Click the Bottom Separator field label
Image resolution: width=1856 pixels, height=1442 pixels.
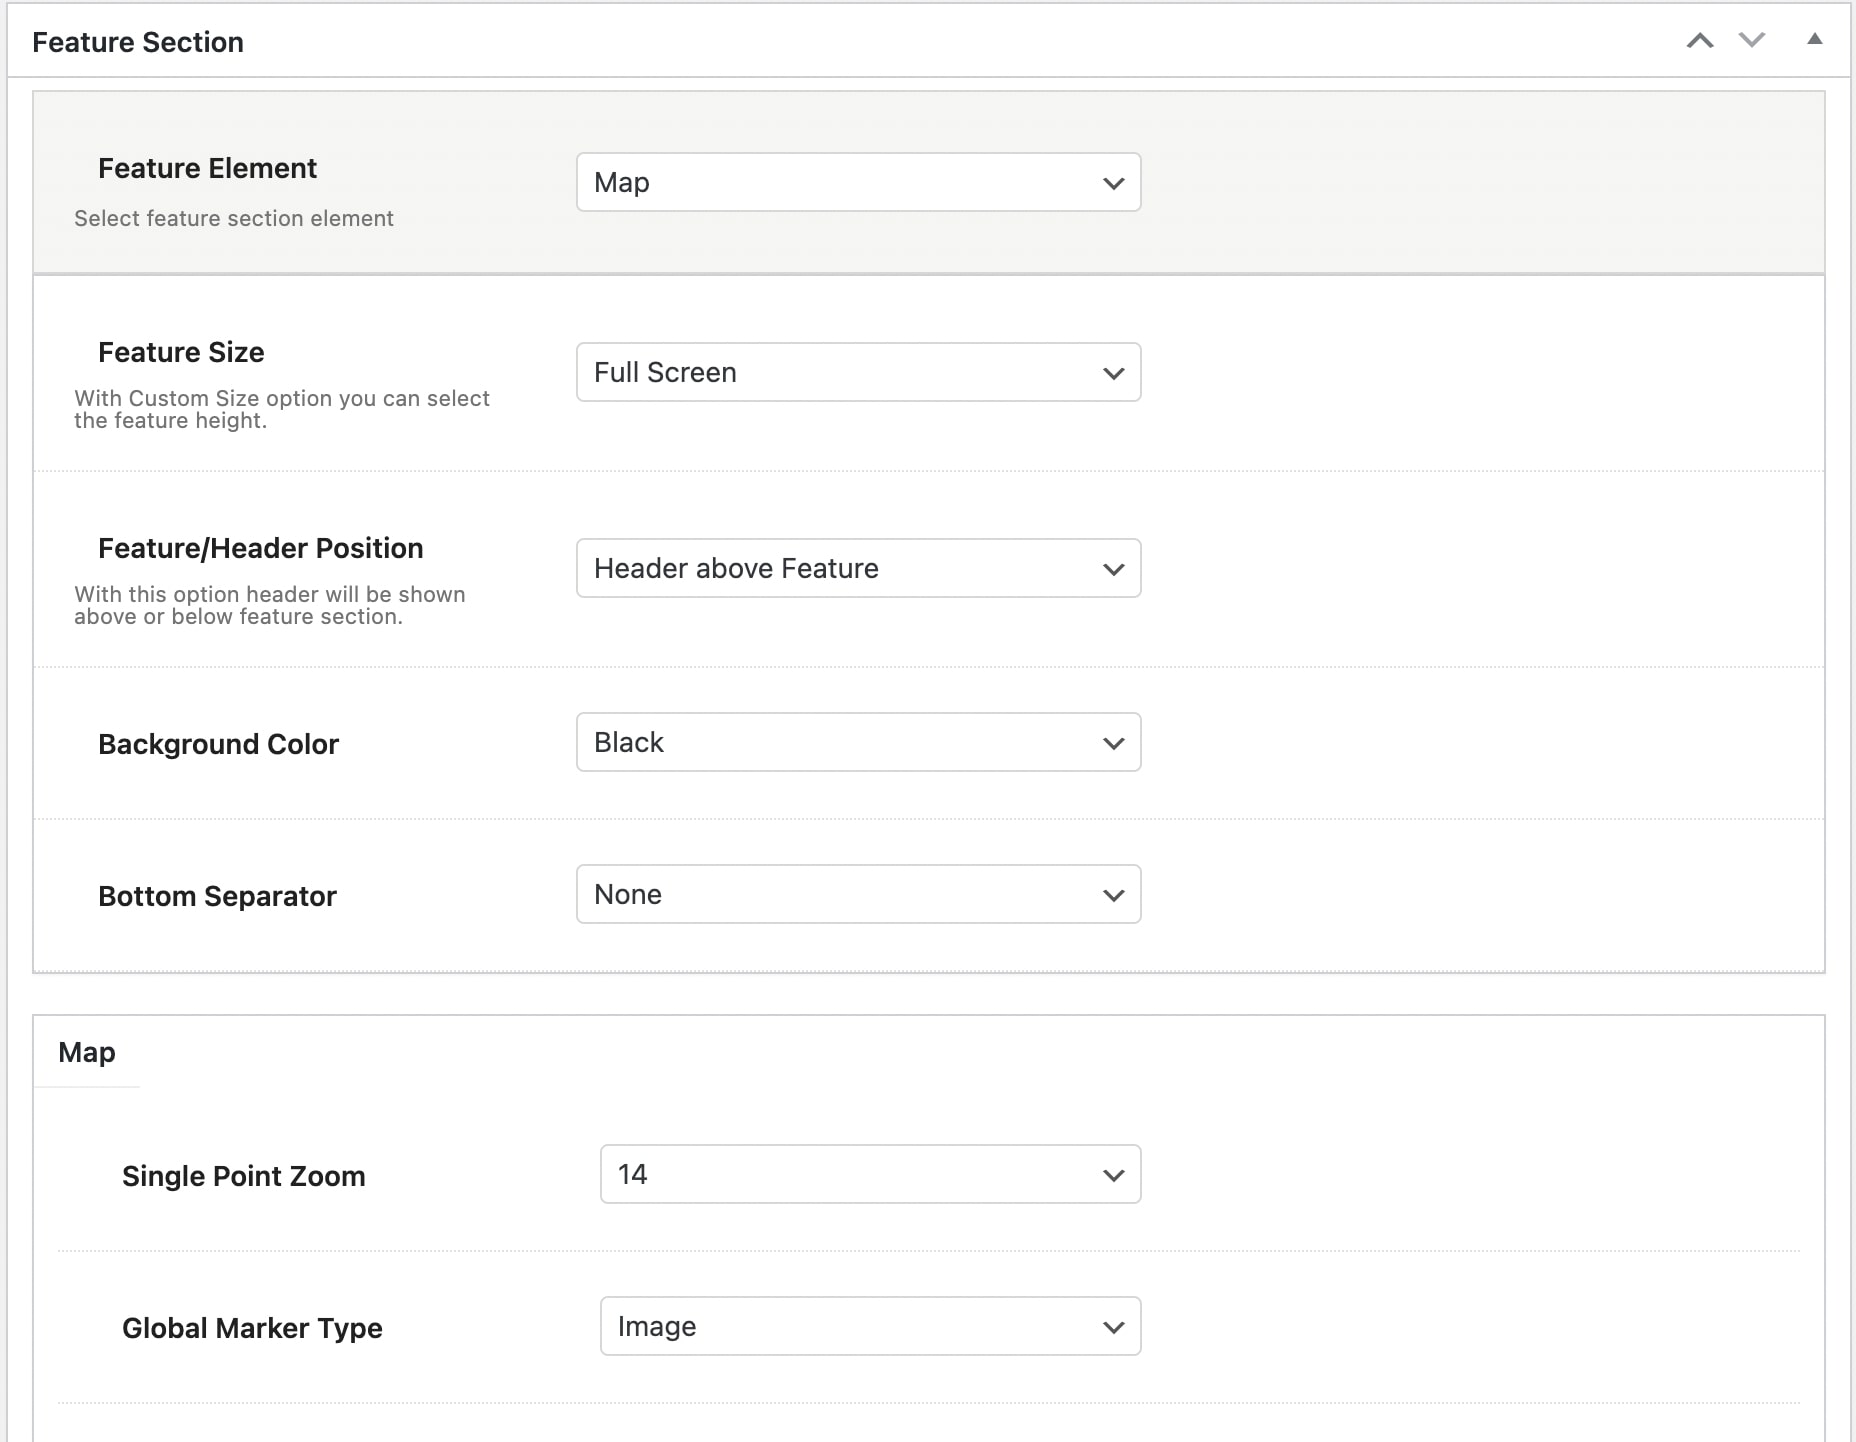[x=217, y=896]
